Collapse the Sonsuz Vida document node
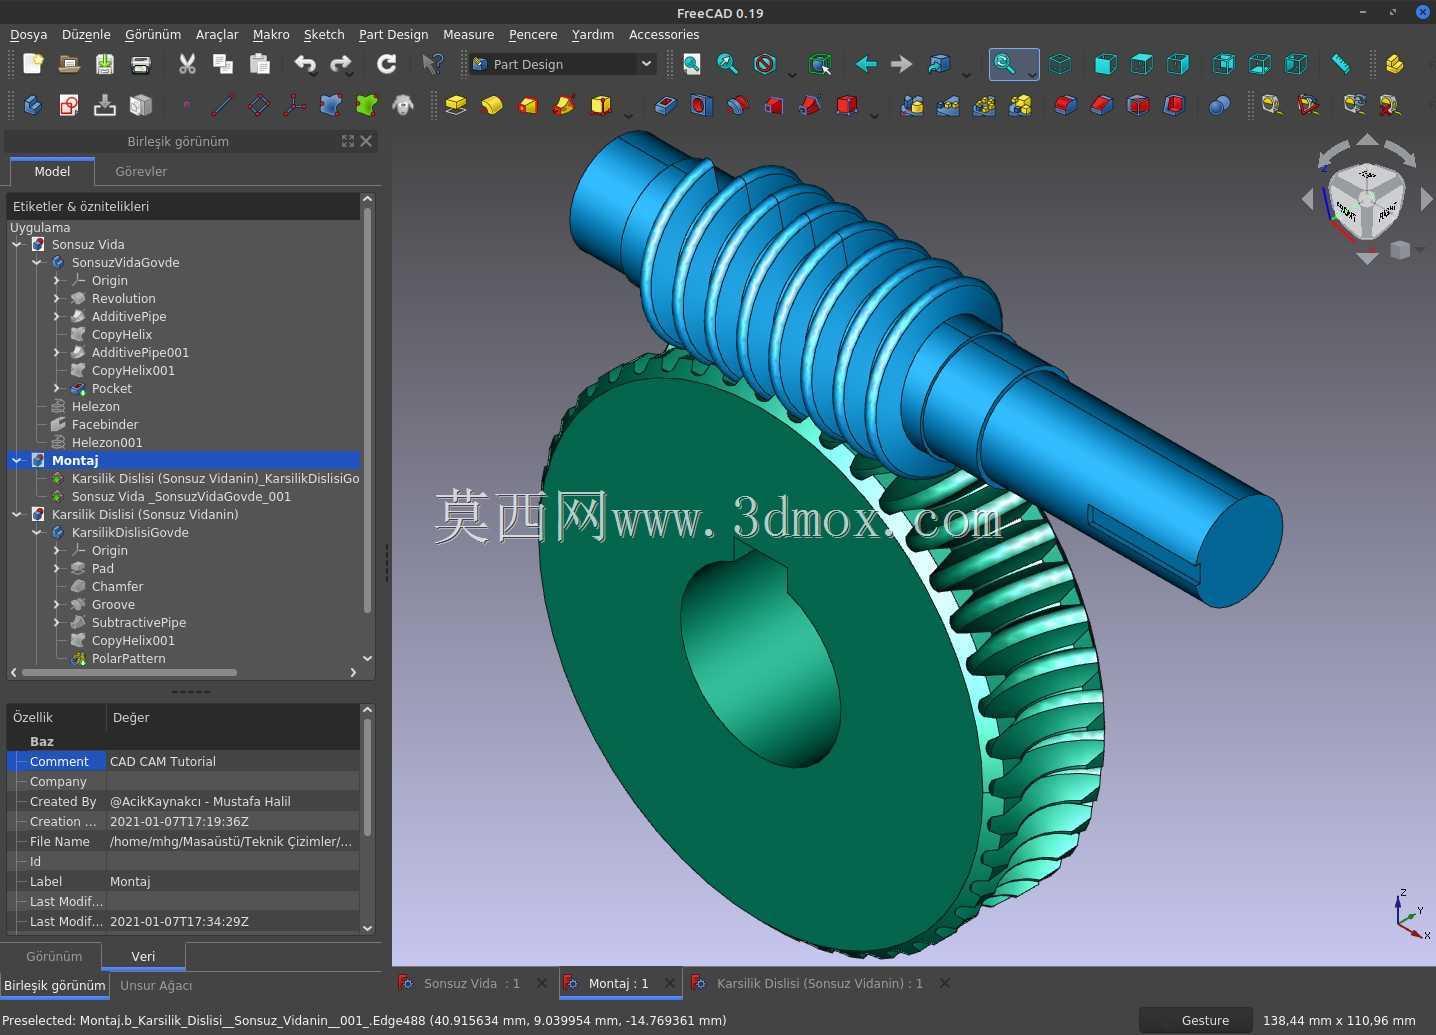This screenshot has width=1436, height=1035. [17, 244]
